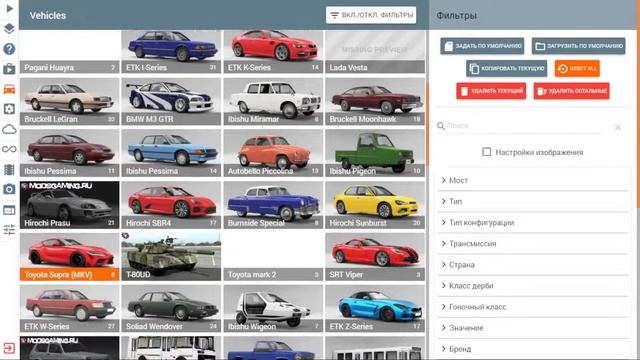
Task: Expand the Класс дерби filter section
Action: (x=533, y=286)
